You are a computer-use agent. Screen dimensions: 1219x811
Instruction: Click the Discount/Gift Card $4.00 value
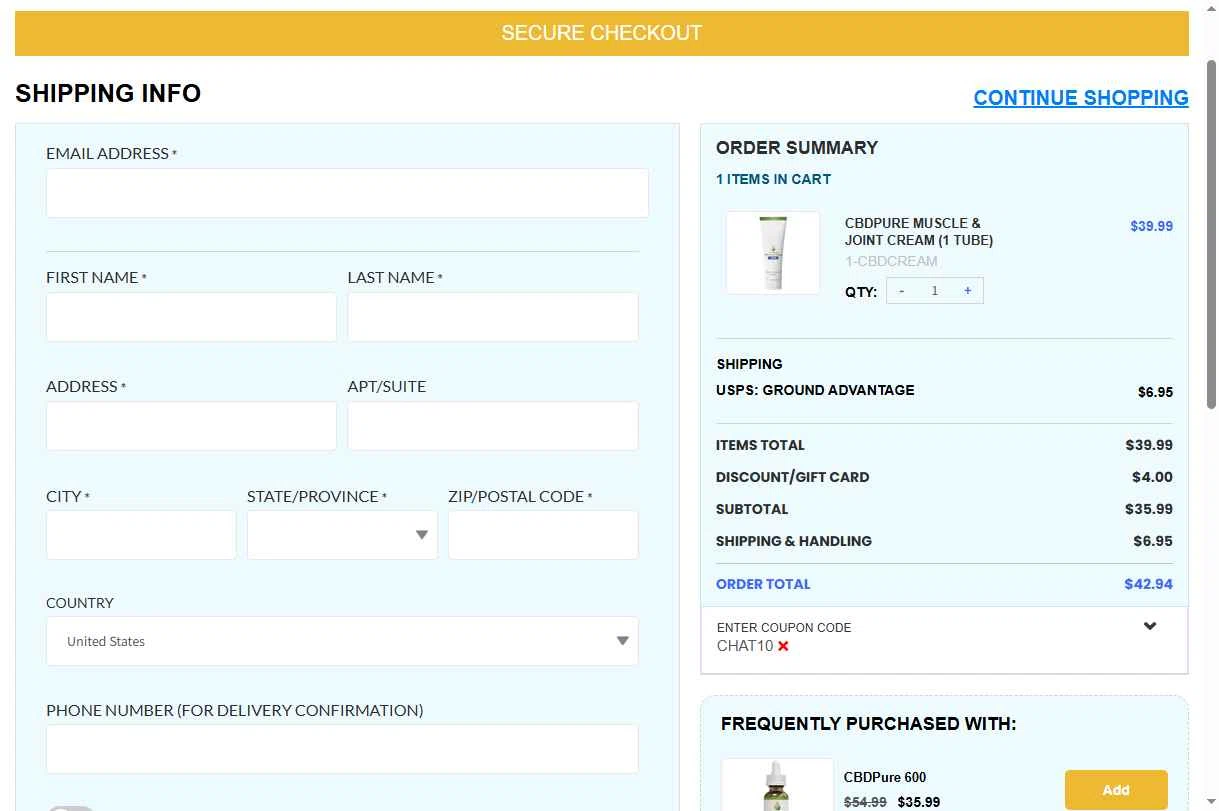[1152, 477]
